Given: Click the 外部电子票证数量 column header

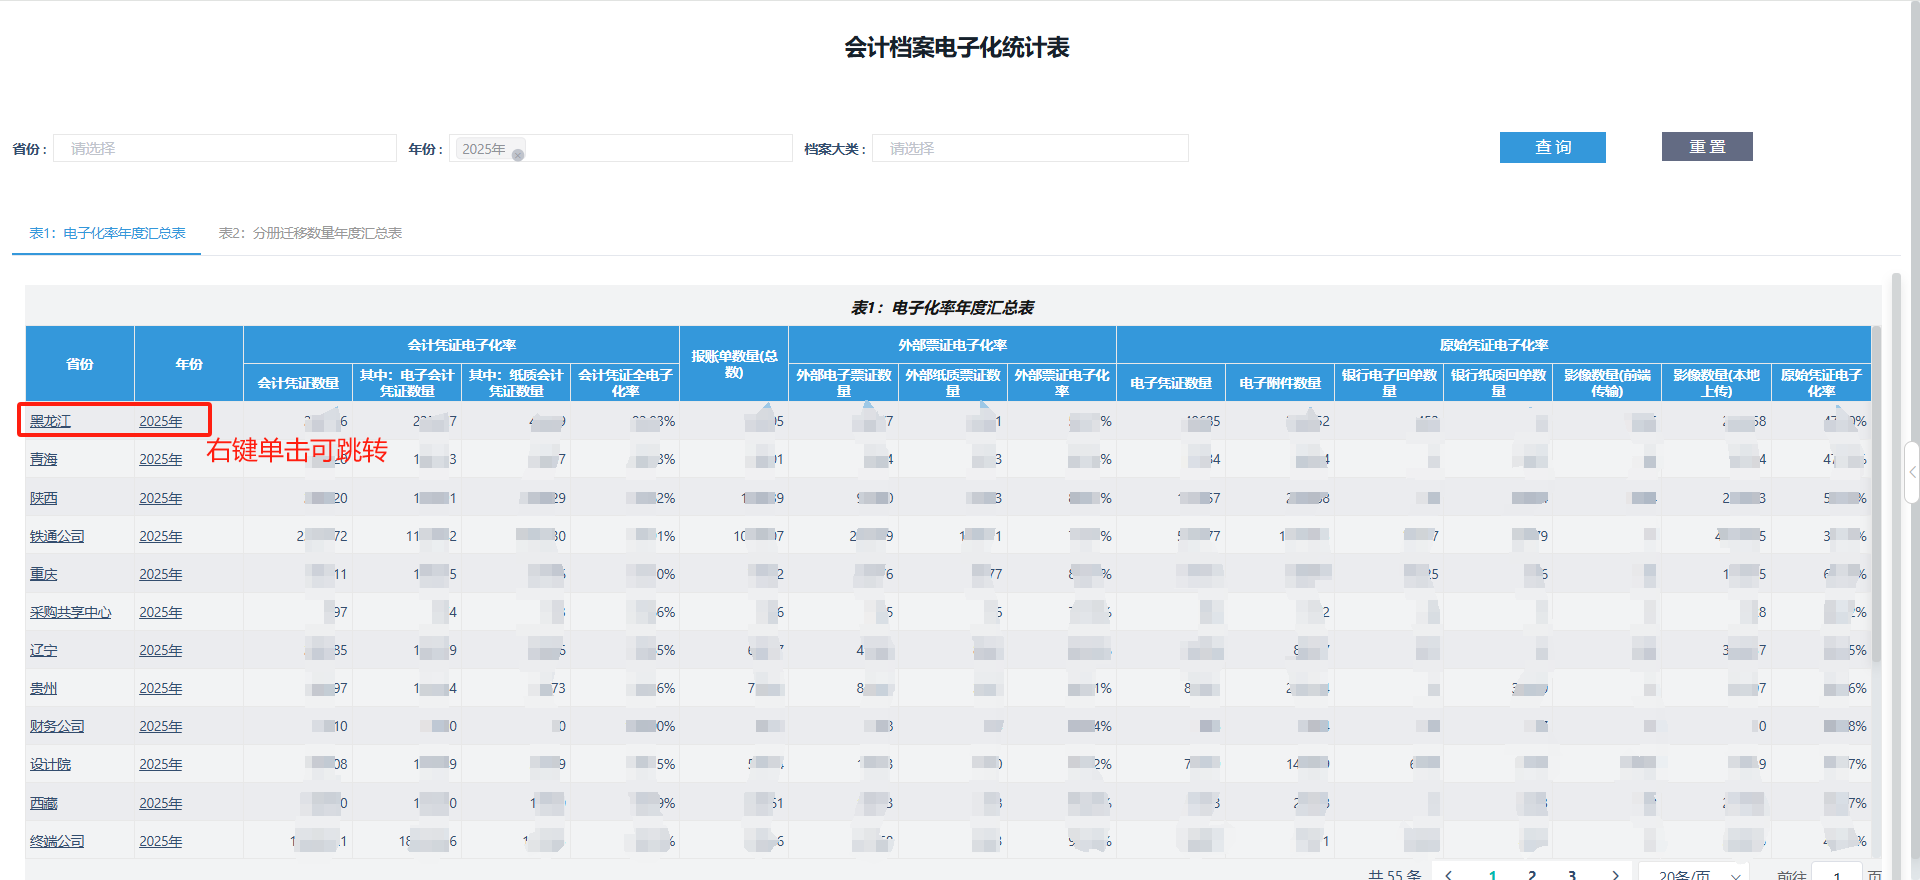Looking at the screenshot, I should (843, 383).
